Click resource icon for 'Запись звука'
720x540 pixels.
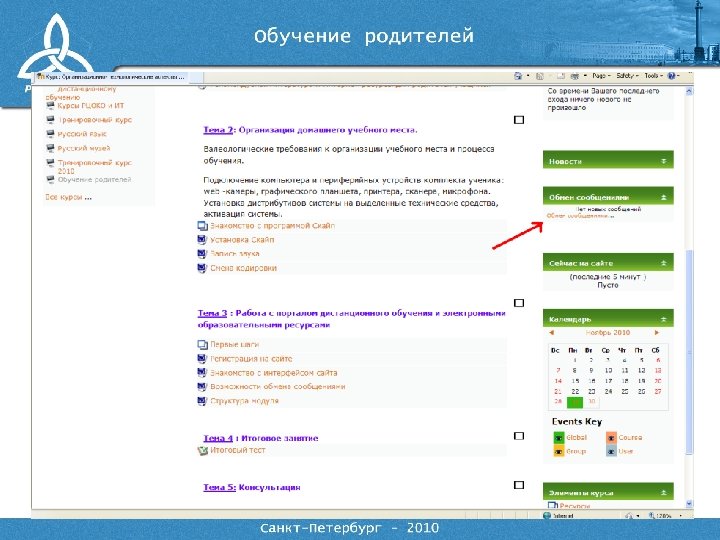point(202,253)
